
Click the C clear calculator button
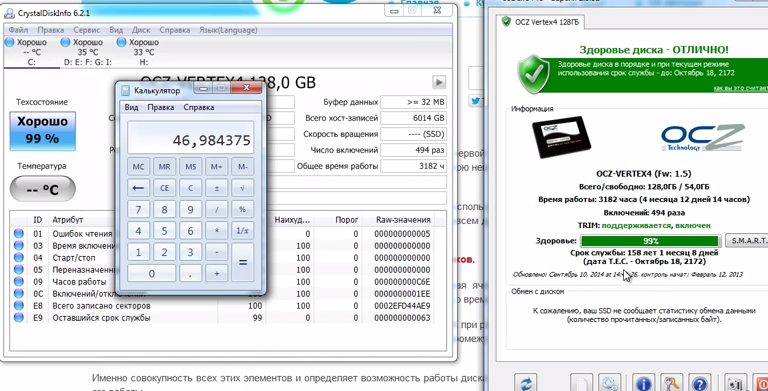[x=191, y=188]
